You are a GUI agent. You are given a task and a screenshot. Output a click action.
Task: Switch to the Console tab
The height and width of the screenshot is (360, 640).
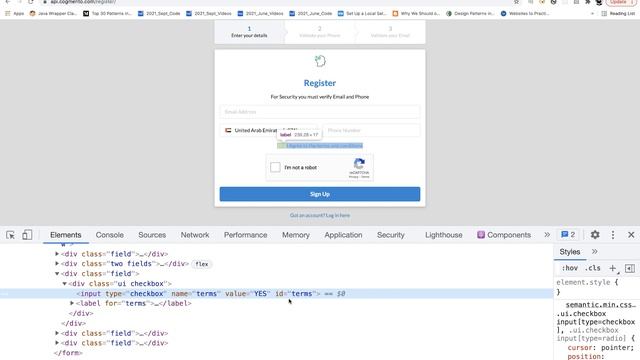coord(109,235)
